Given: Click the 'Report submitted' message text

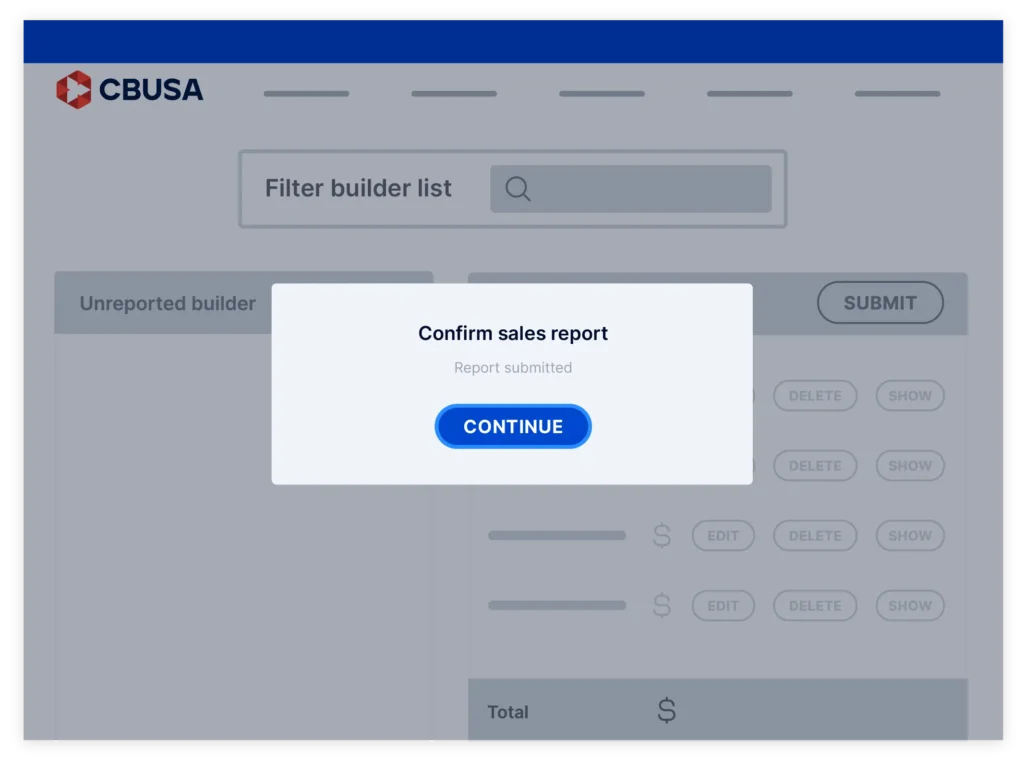Looking at the screenshot, I should (513, 368).
